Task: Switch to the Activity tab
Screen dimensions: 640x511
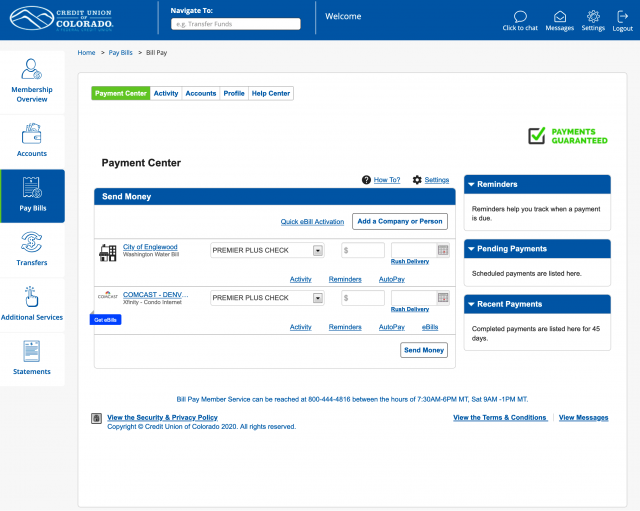Action: 166,93
